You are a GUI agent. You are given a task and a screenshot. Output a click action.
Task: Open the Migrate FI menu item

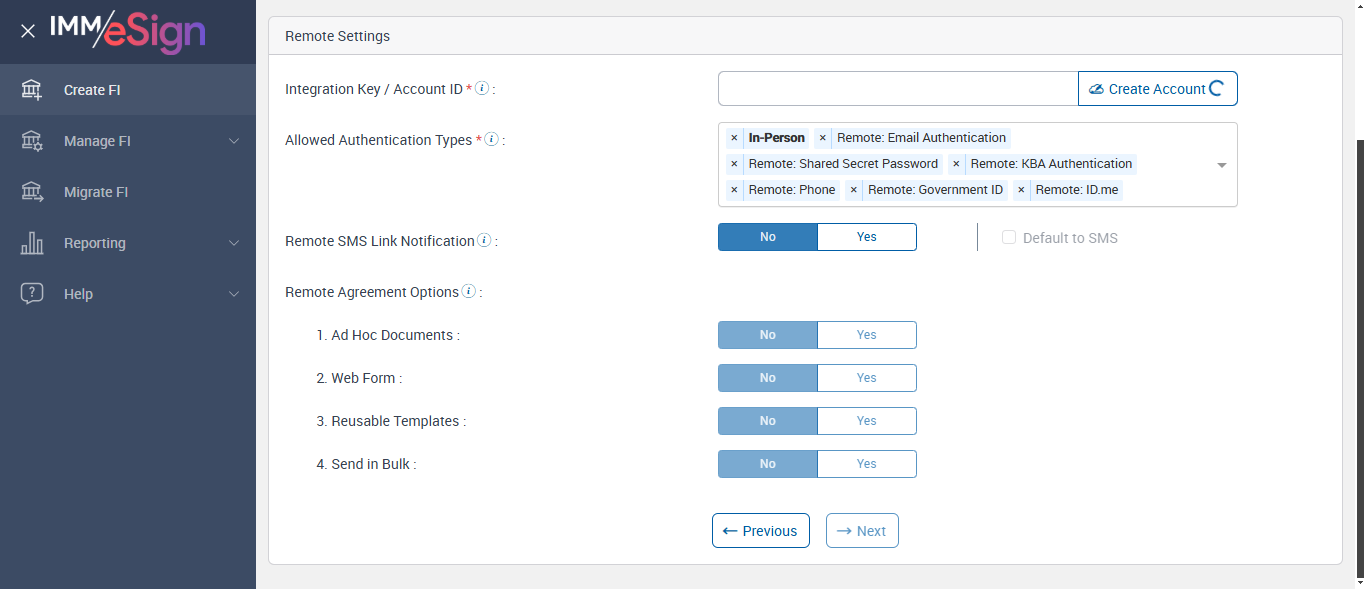(96, 192)
